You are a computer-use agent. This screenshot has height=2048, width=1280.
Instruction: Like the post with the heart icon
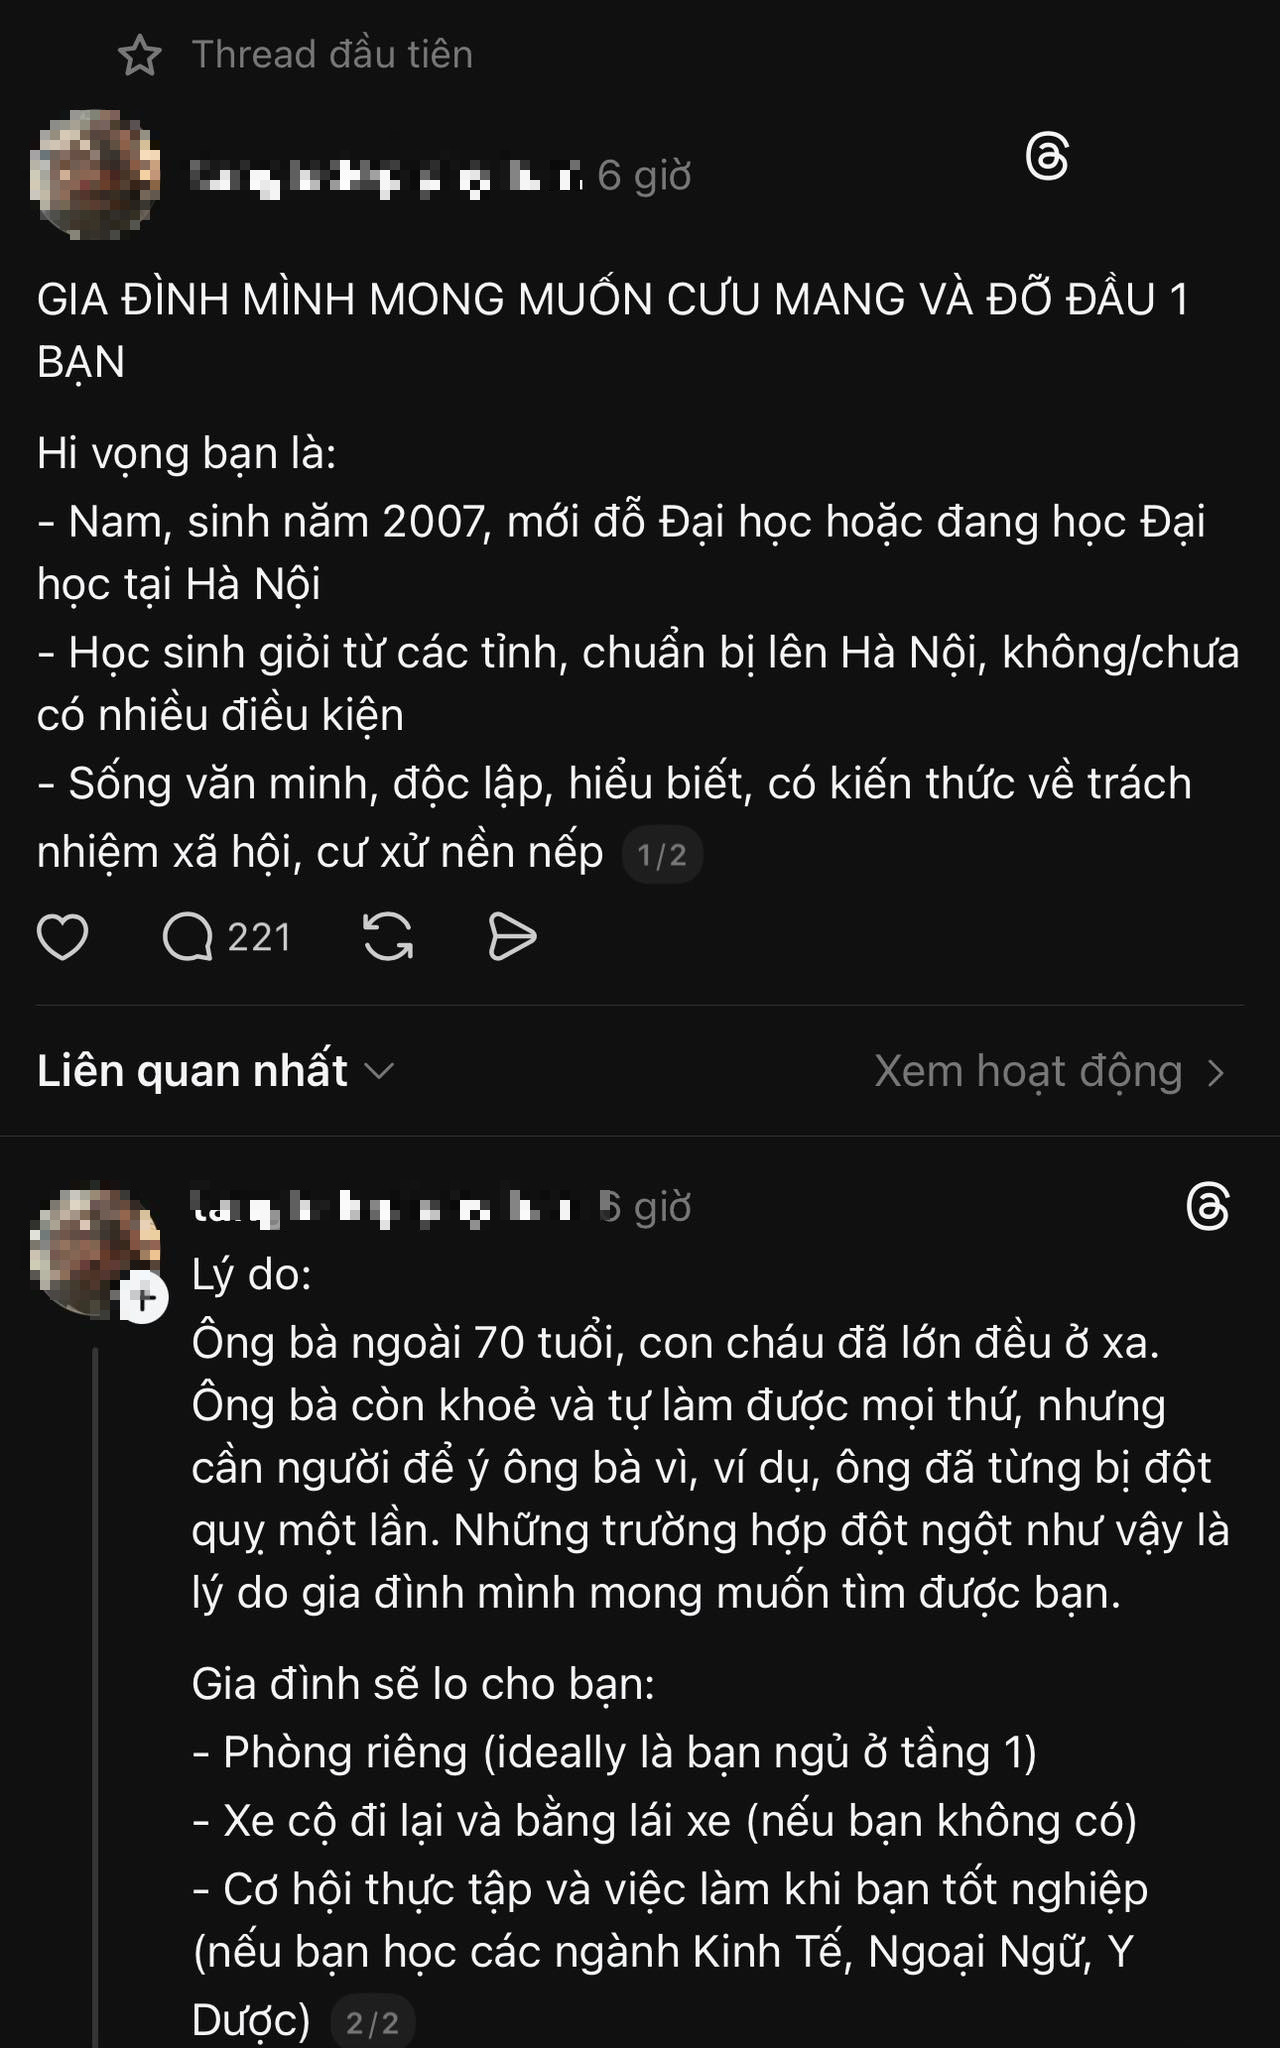tap(62, 937)
